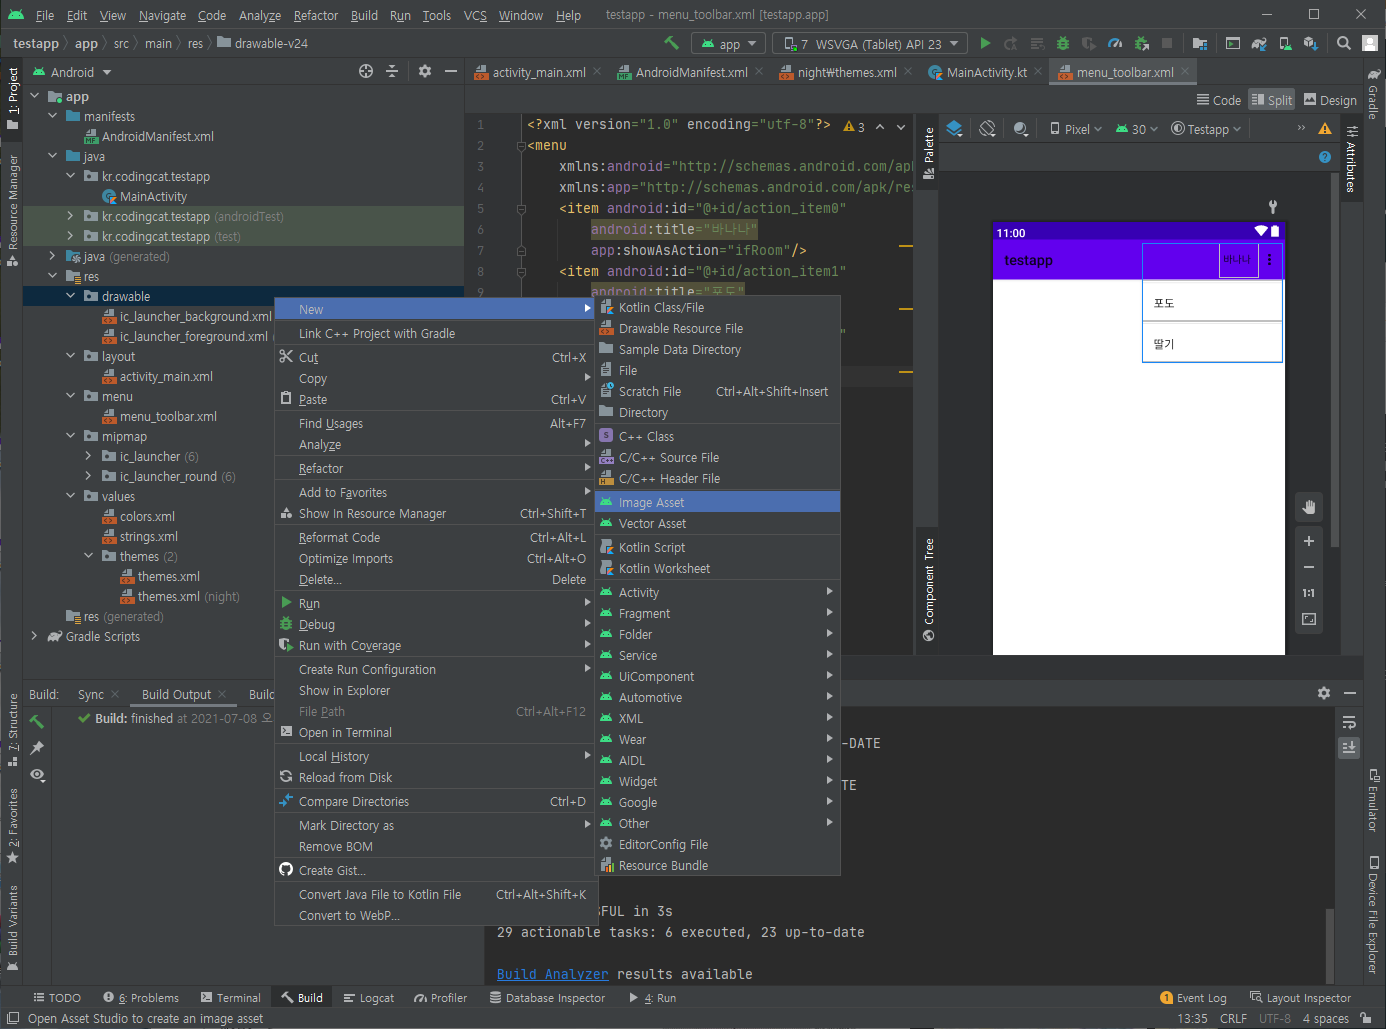Click the orientation rotate icon in preview

(987, 128)
